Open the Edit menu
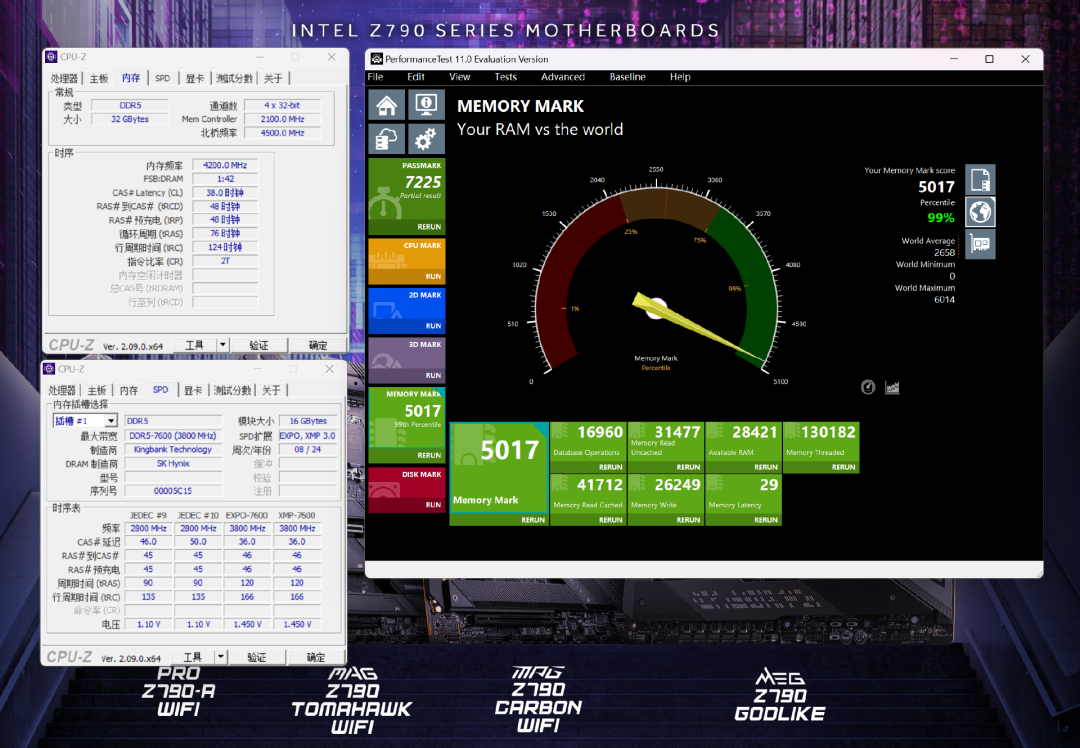Viewport: 1080px width, 748px height. pos(416,77)
